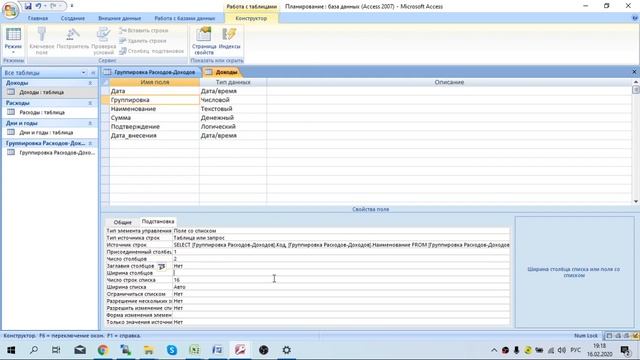
Task: Open Settings gear from the taskbar
Action: click(287, 350)
